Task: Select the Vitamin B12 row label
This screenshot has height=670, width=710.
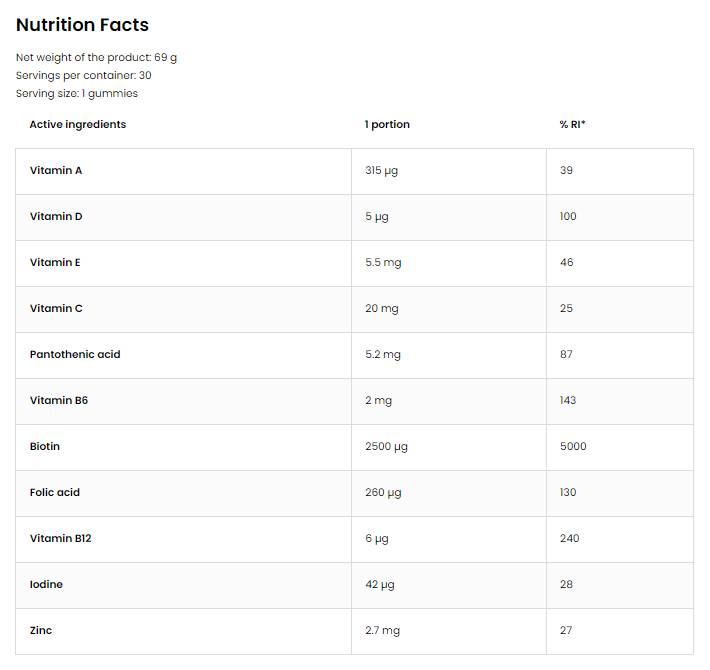Action: point(61,539)
